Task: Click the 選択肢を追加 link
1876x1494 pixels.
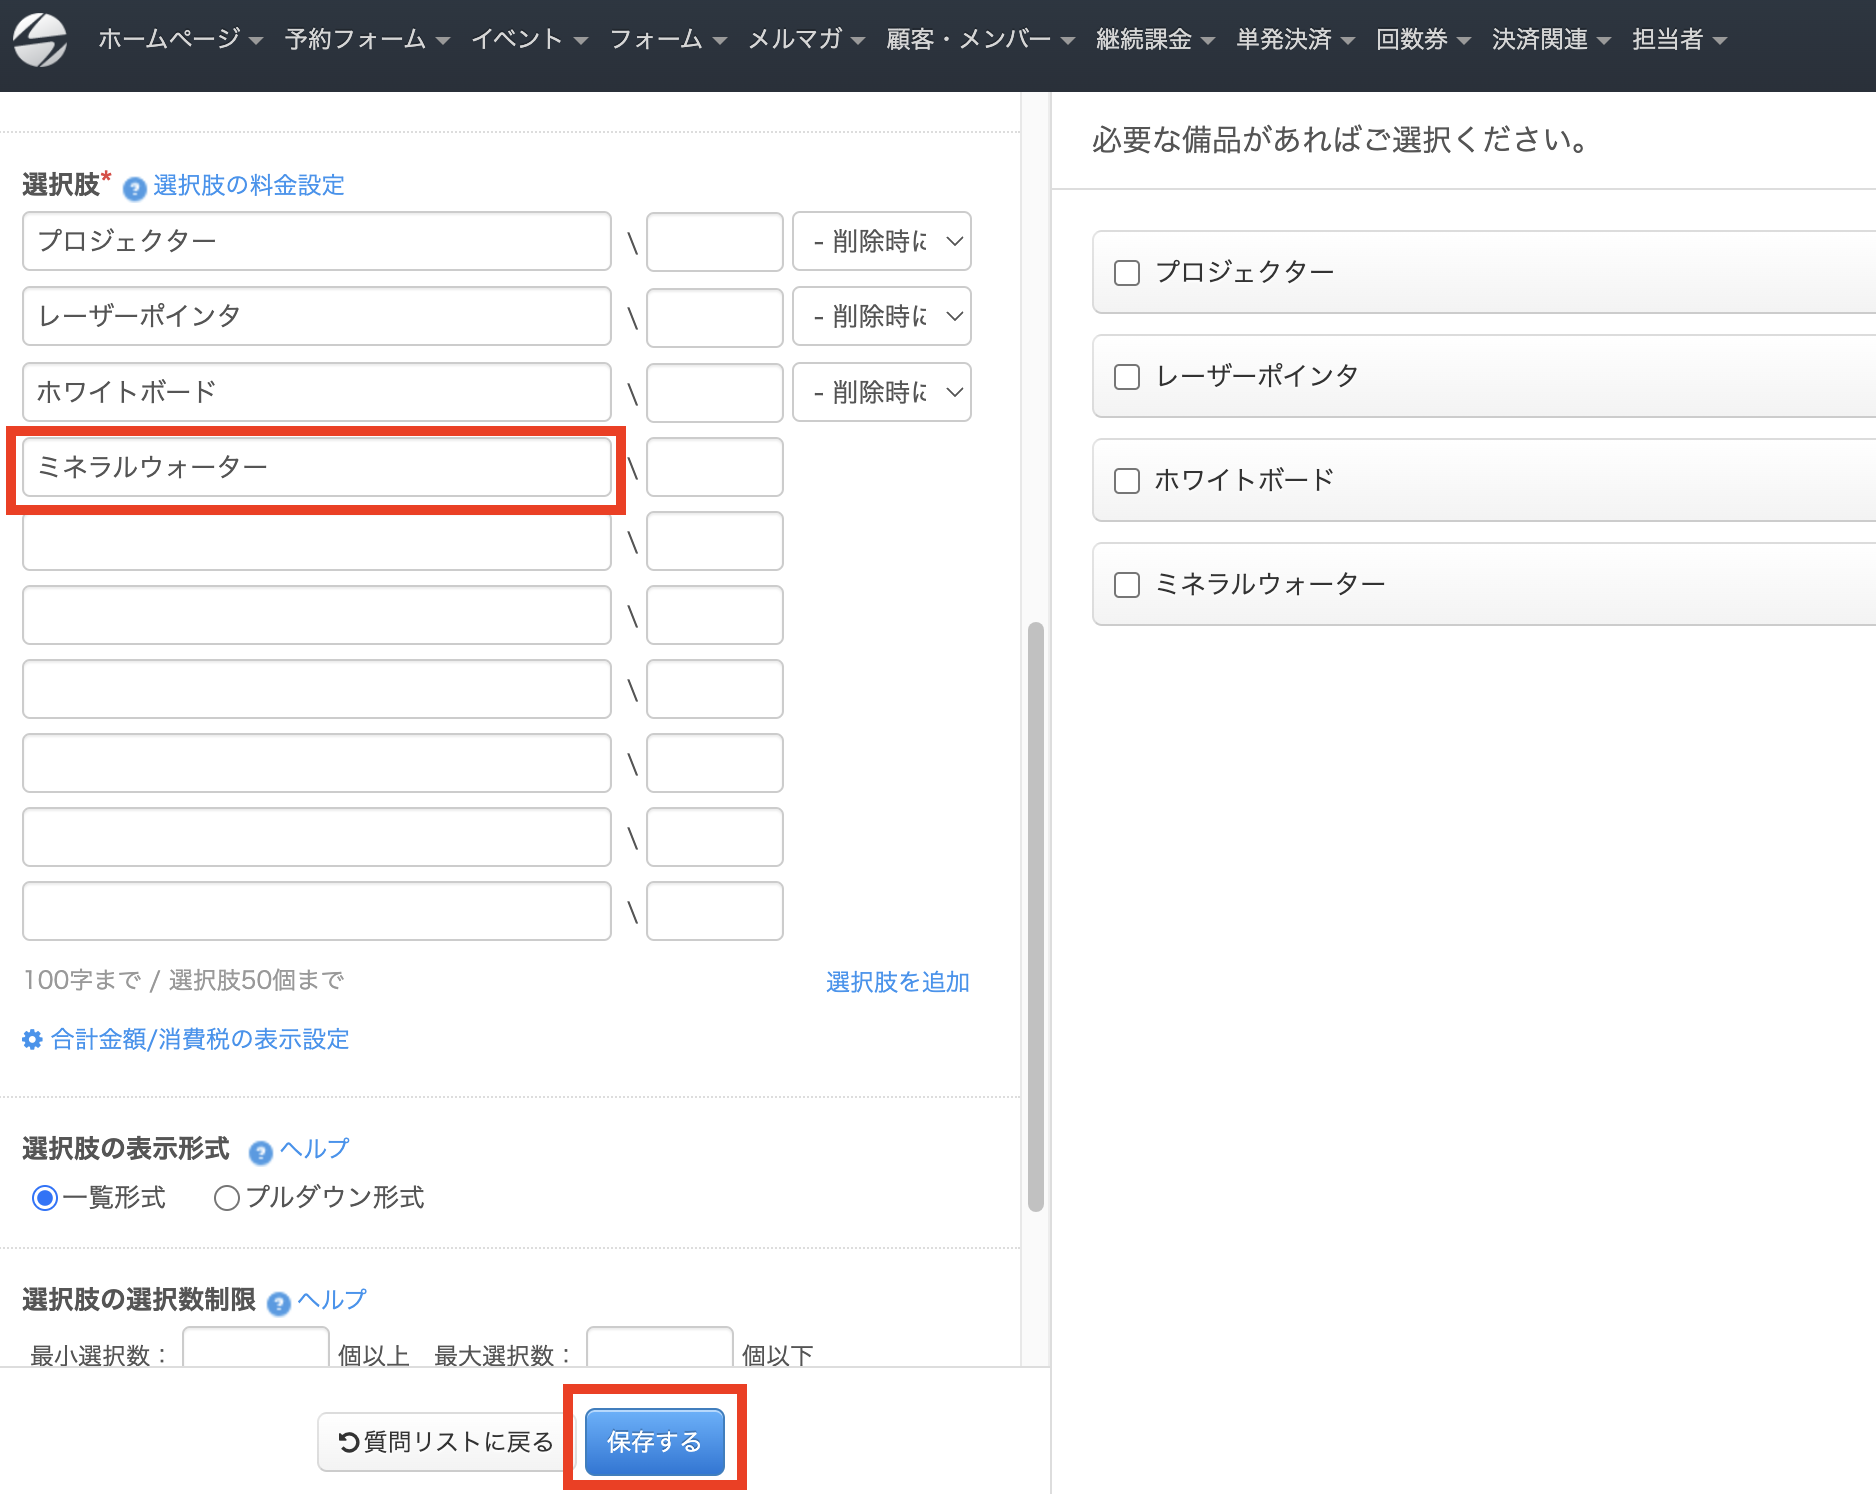Action: coord(898,982)
